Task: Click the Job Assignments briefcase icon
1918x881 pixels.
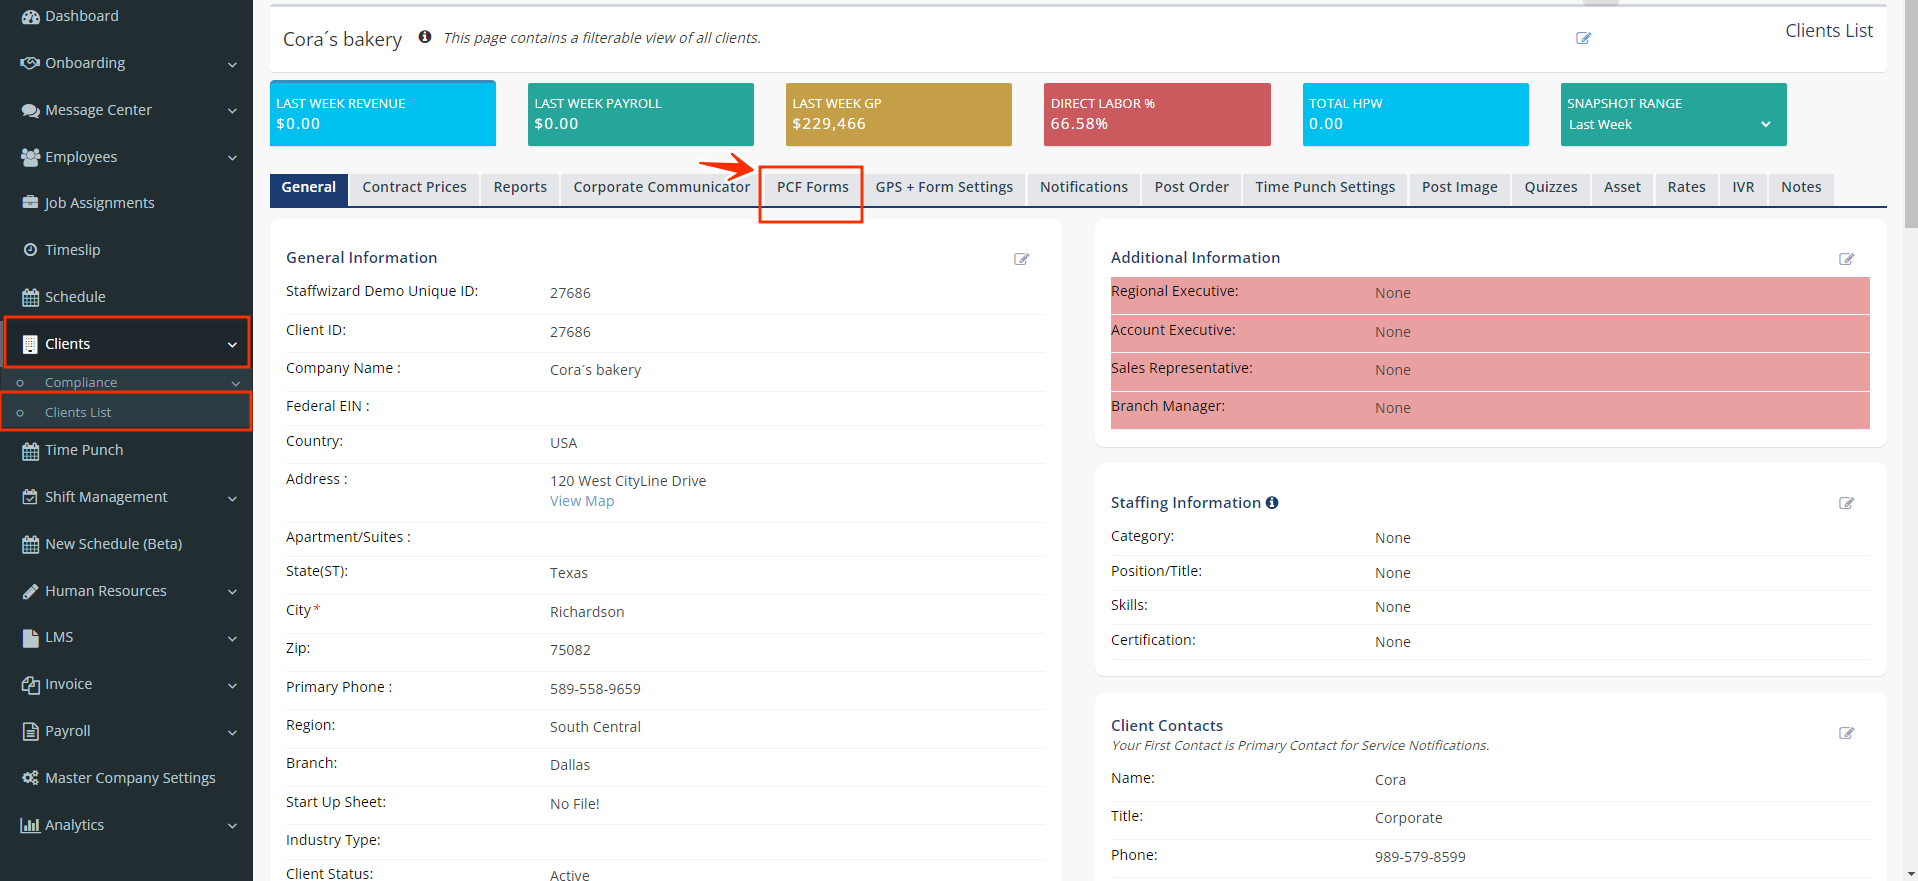Action: click(30, 203)
